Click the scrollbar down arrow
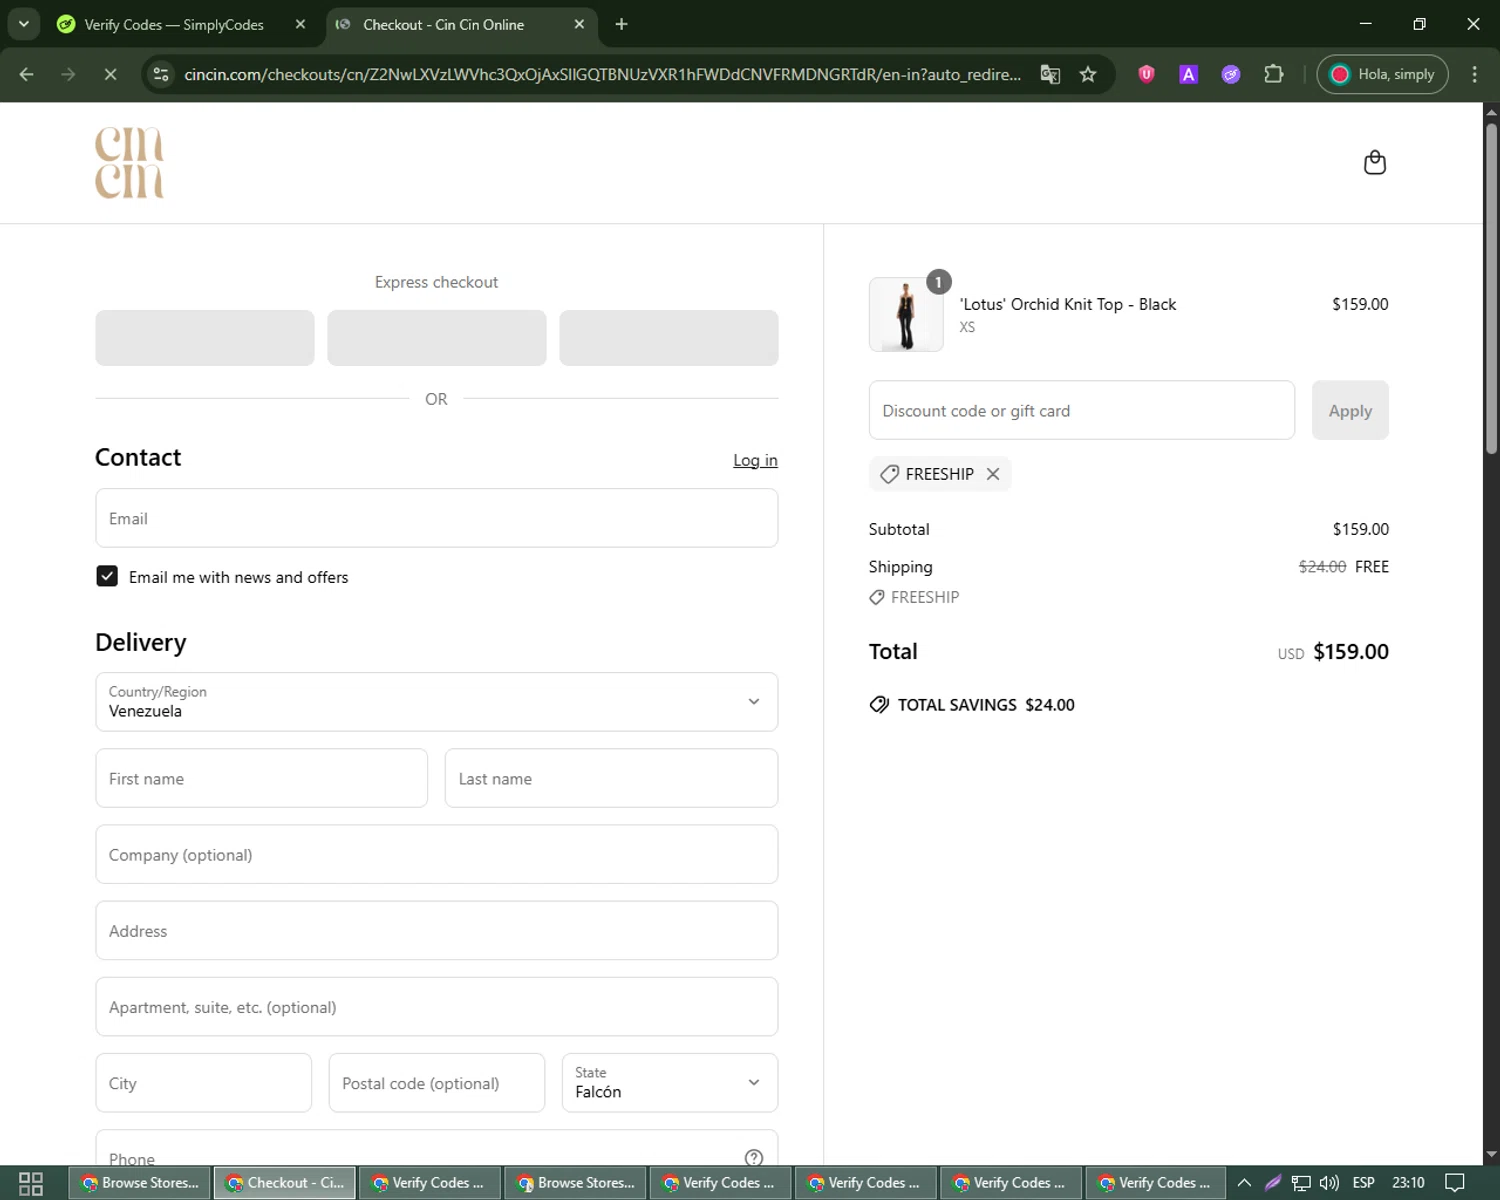The width and height of the screenshot is (1500, 1200). point(1491,1155)
